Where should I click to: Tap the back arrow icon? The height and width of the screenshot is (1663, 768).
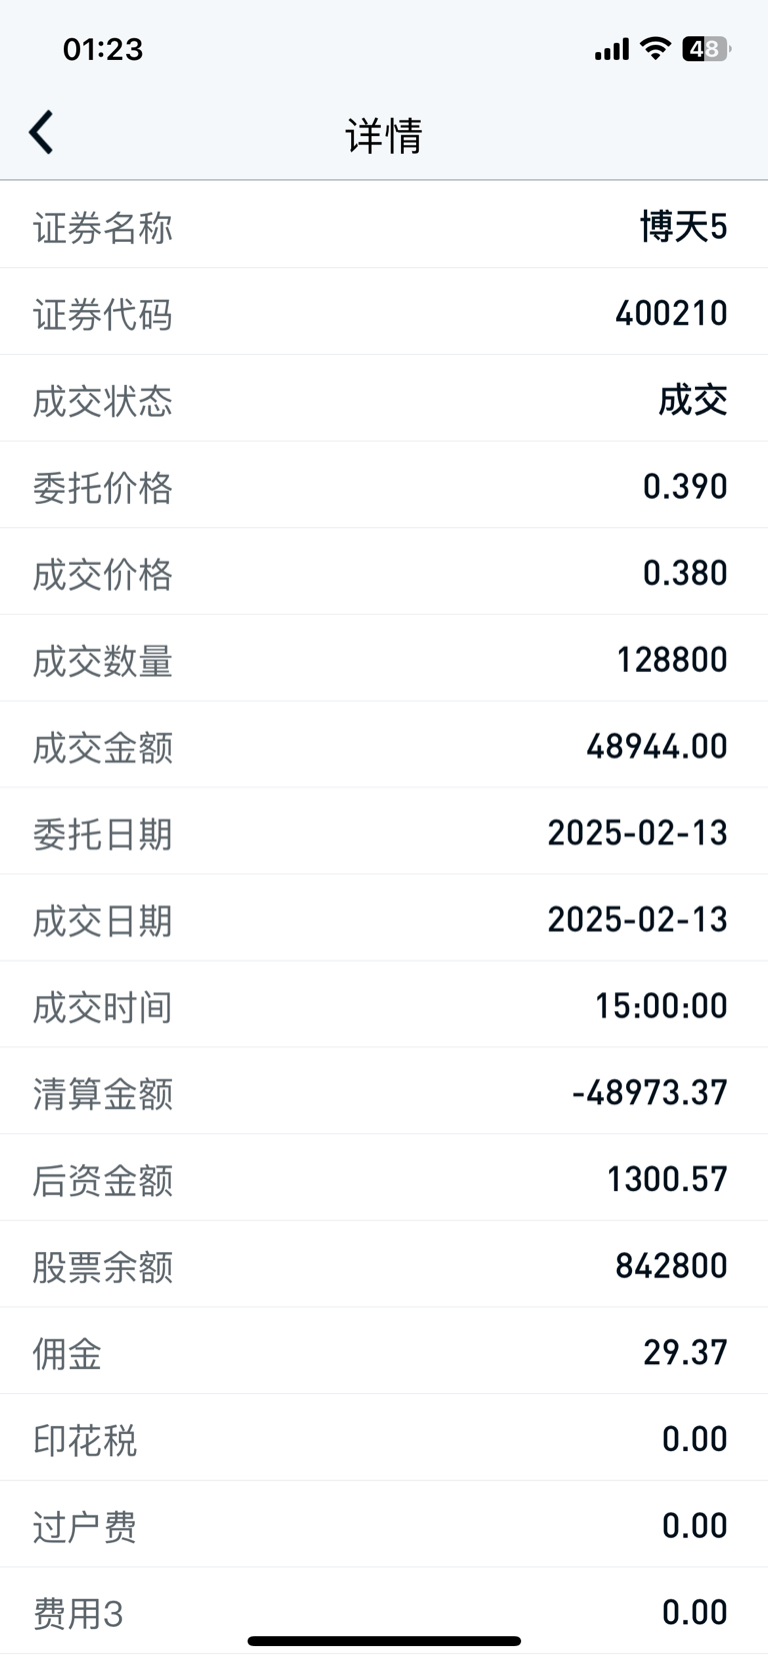pyautogui.click(x=41, y=133)
